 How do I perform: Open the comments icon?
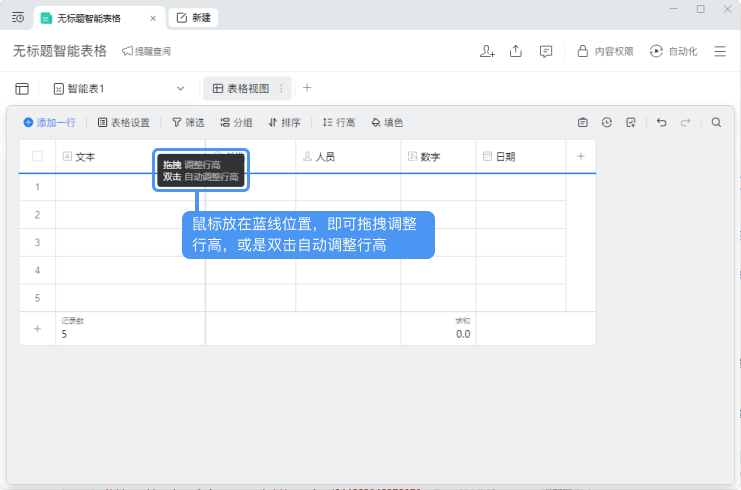pyautogui.click(x=545, y=52)
